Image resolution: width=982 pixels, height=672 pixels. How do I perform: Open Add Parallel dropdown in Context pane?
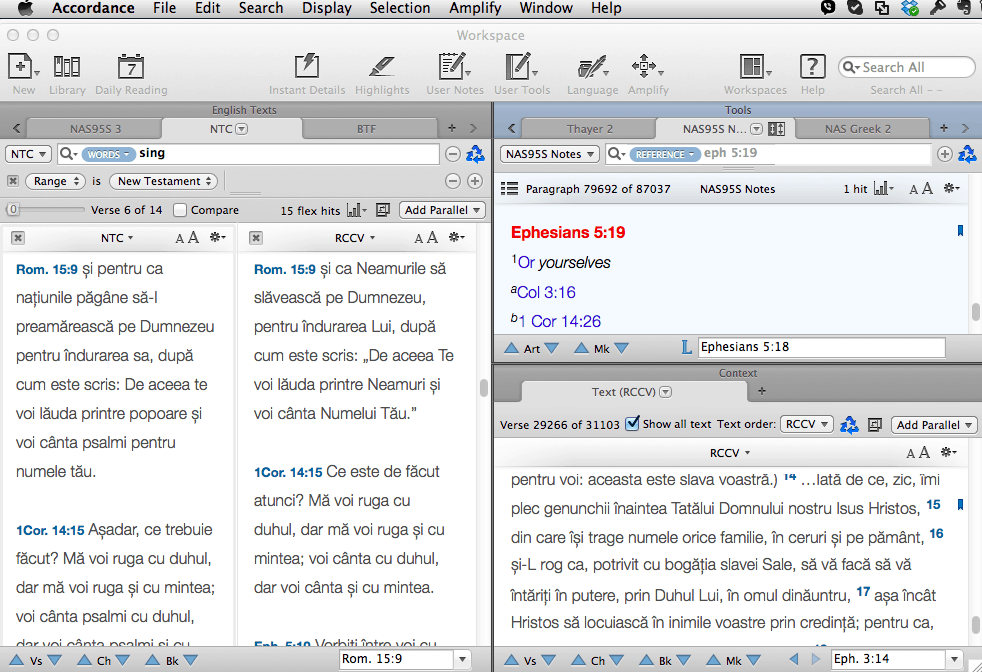click(x=934, y=425)
